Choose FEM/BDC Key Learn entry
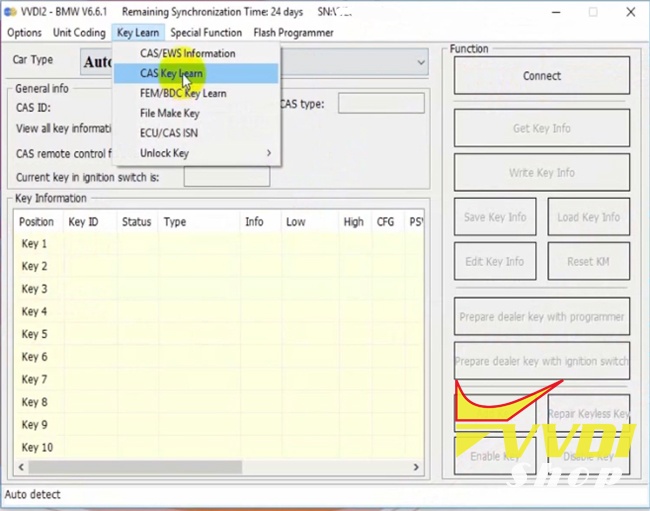 [x=196, y=93]
